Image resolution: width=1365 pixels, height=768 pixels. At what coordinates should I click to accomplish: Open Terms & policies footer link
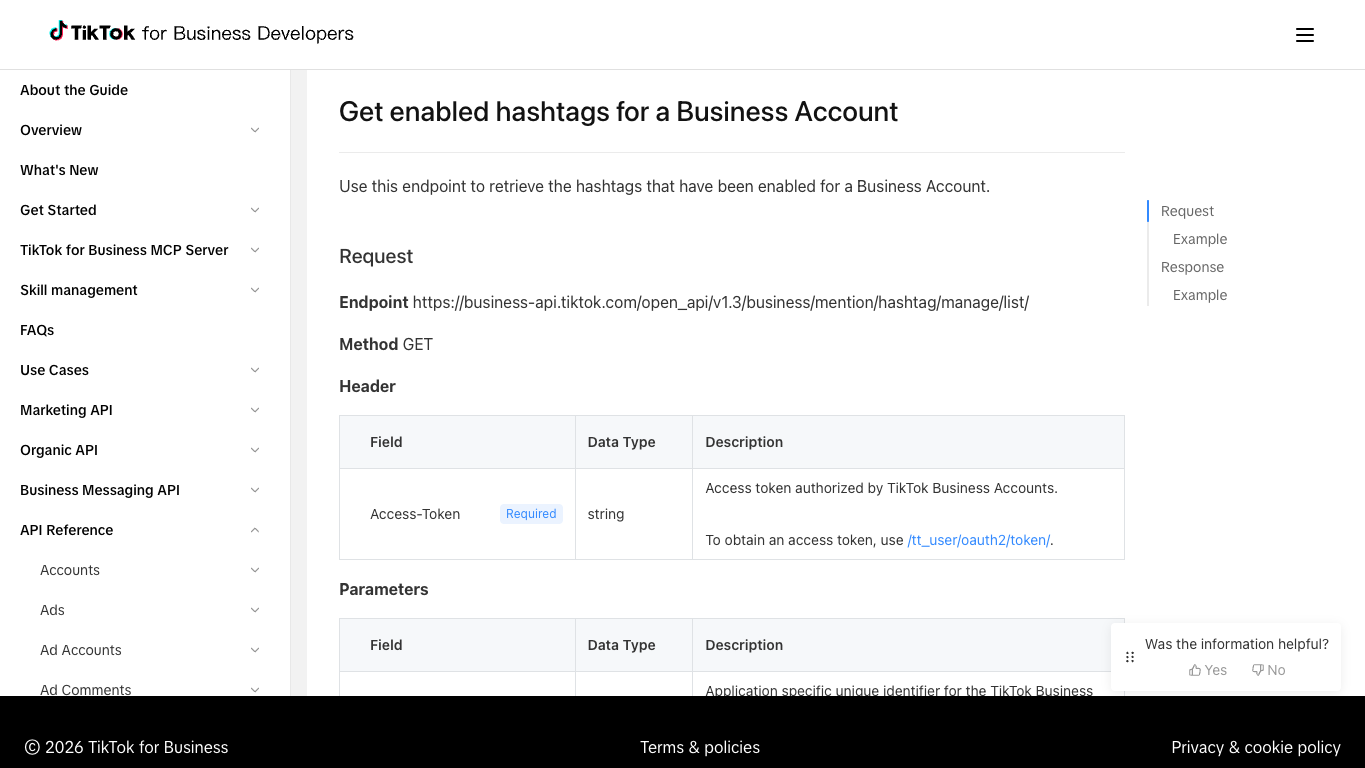click(700, 747)
